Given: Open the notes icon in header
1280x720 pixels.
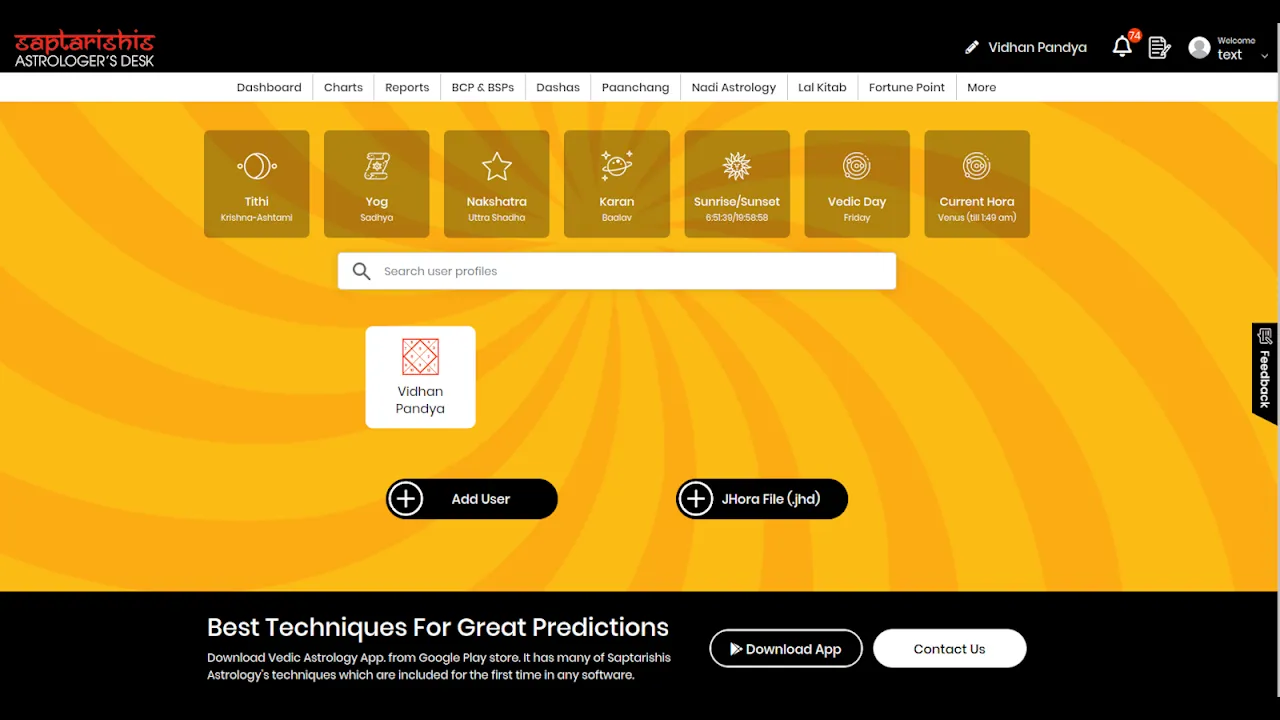Looking at the screenshot, I should (x=1159, y=47).
